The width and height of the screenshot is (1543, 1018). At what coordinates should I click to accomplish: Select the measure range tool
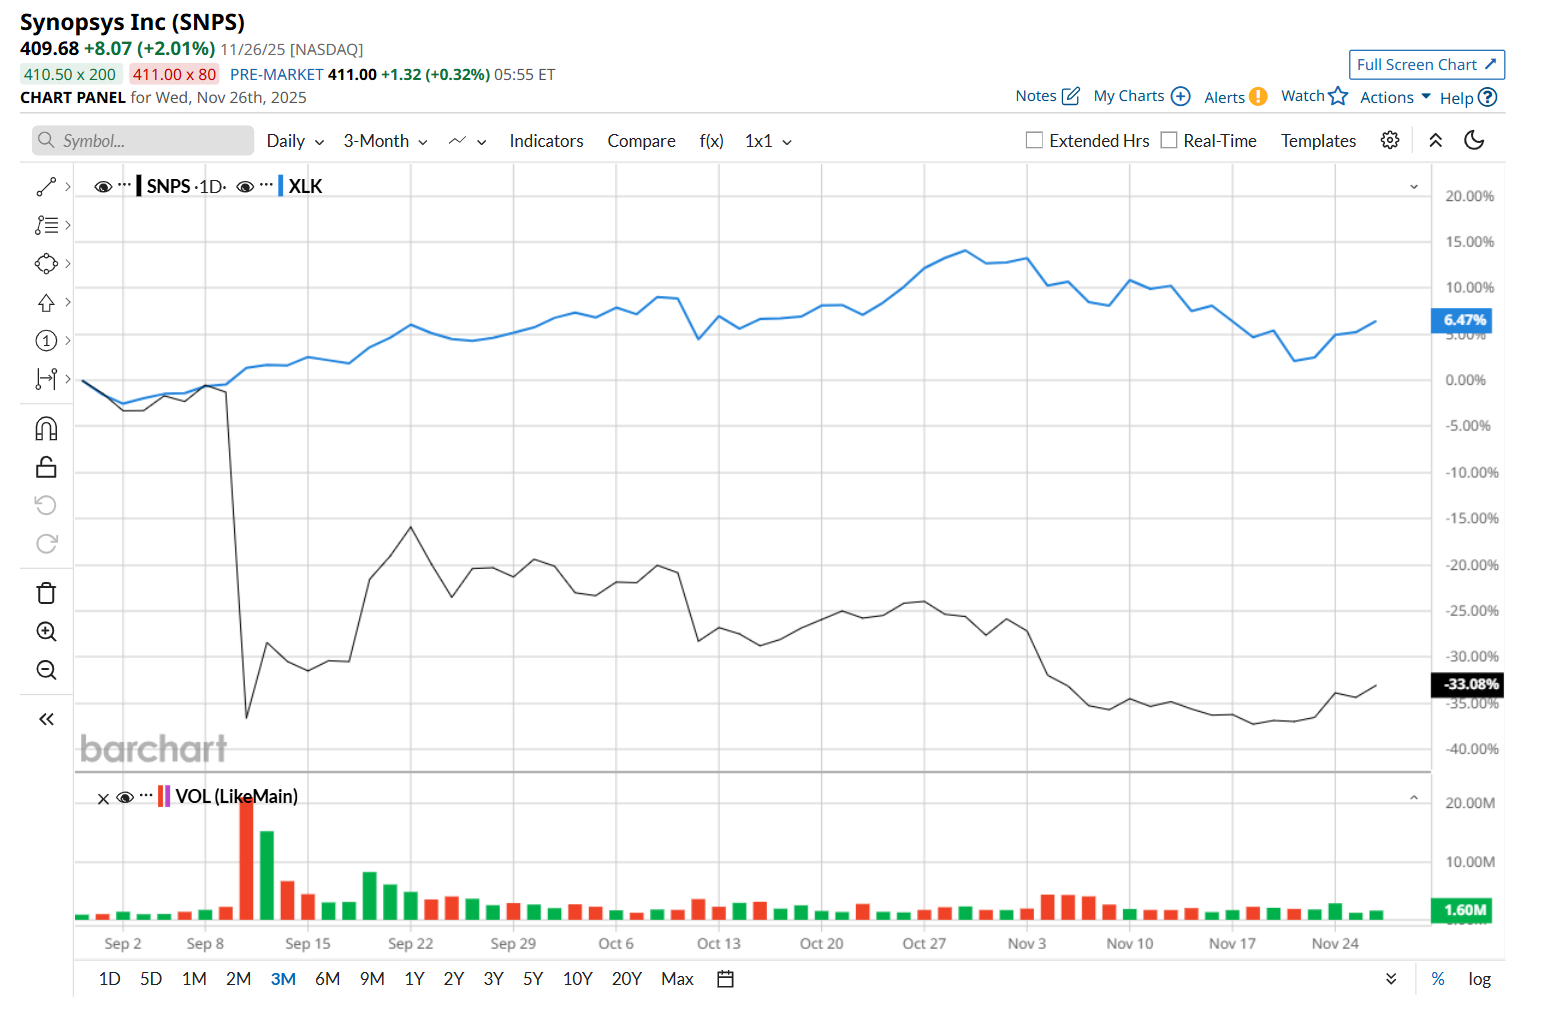pyautogui.click(x=46, y=379)
